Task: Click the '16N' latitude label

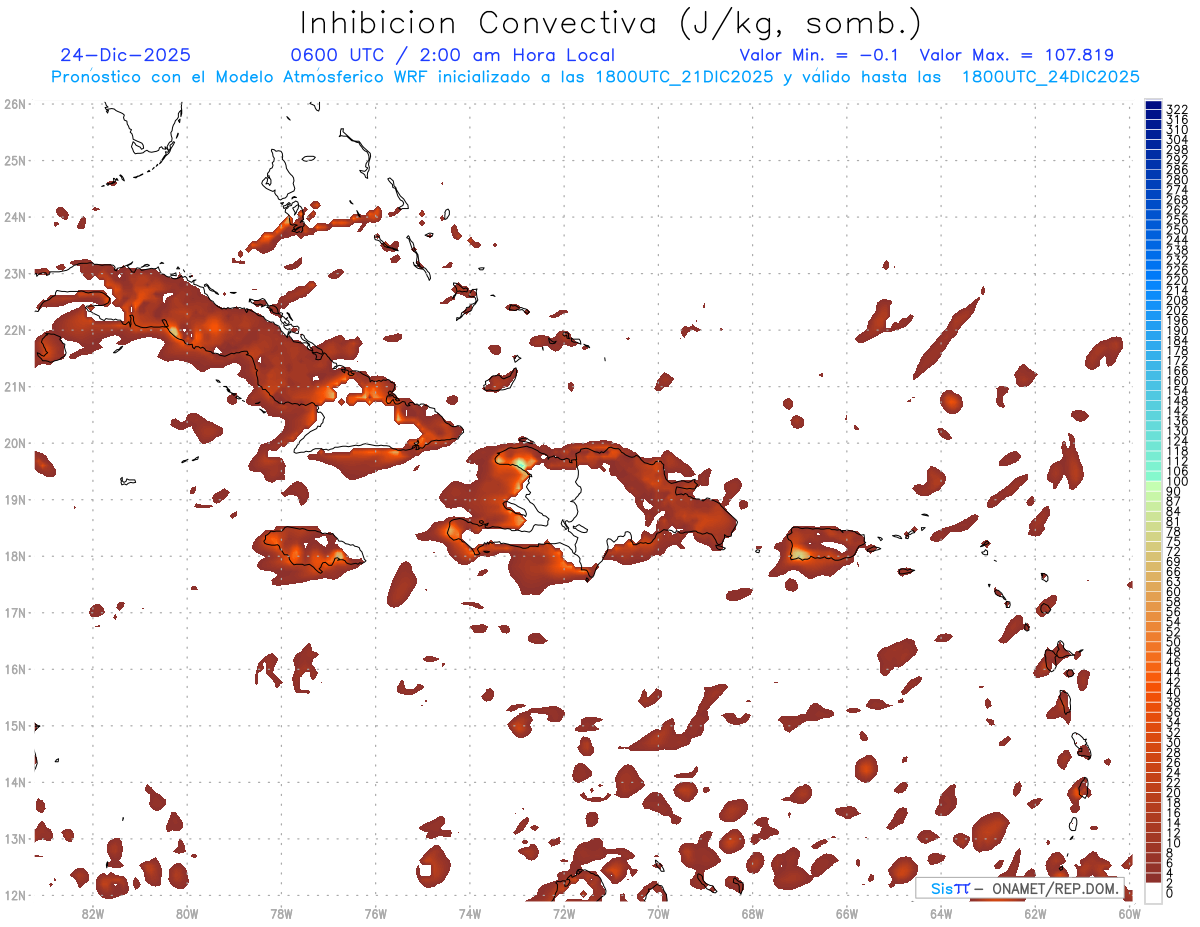Action: tap(15, 669)
